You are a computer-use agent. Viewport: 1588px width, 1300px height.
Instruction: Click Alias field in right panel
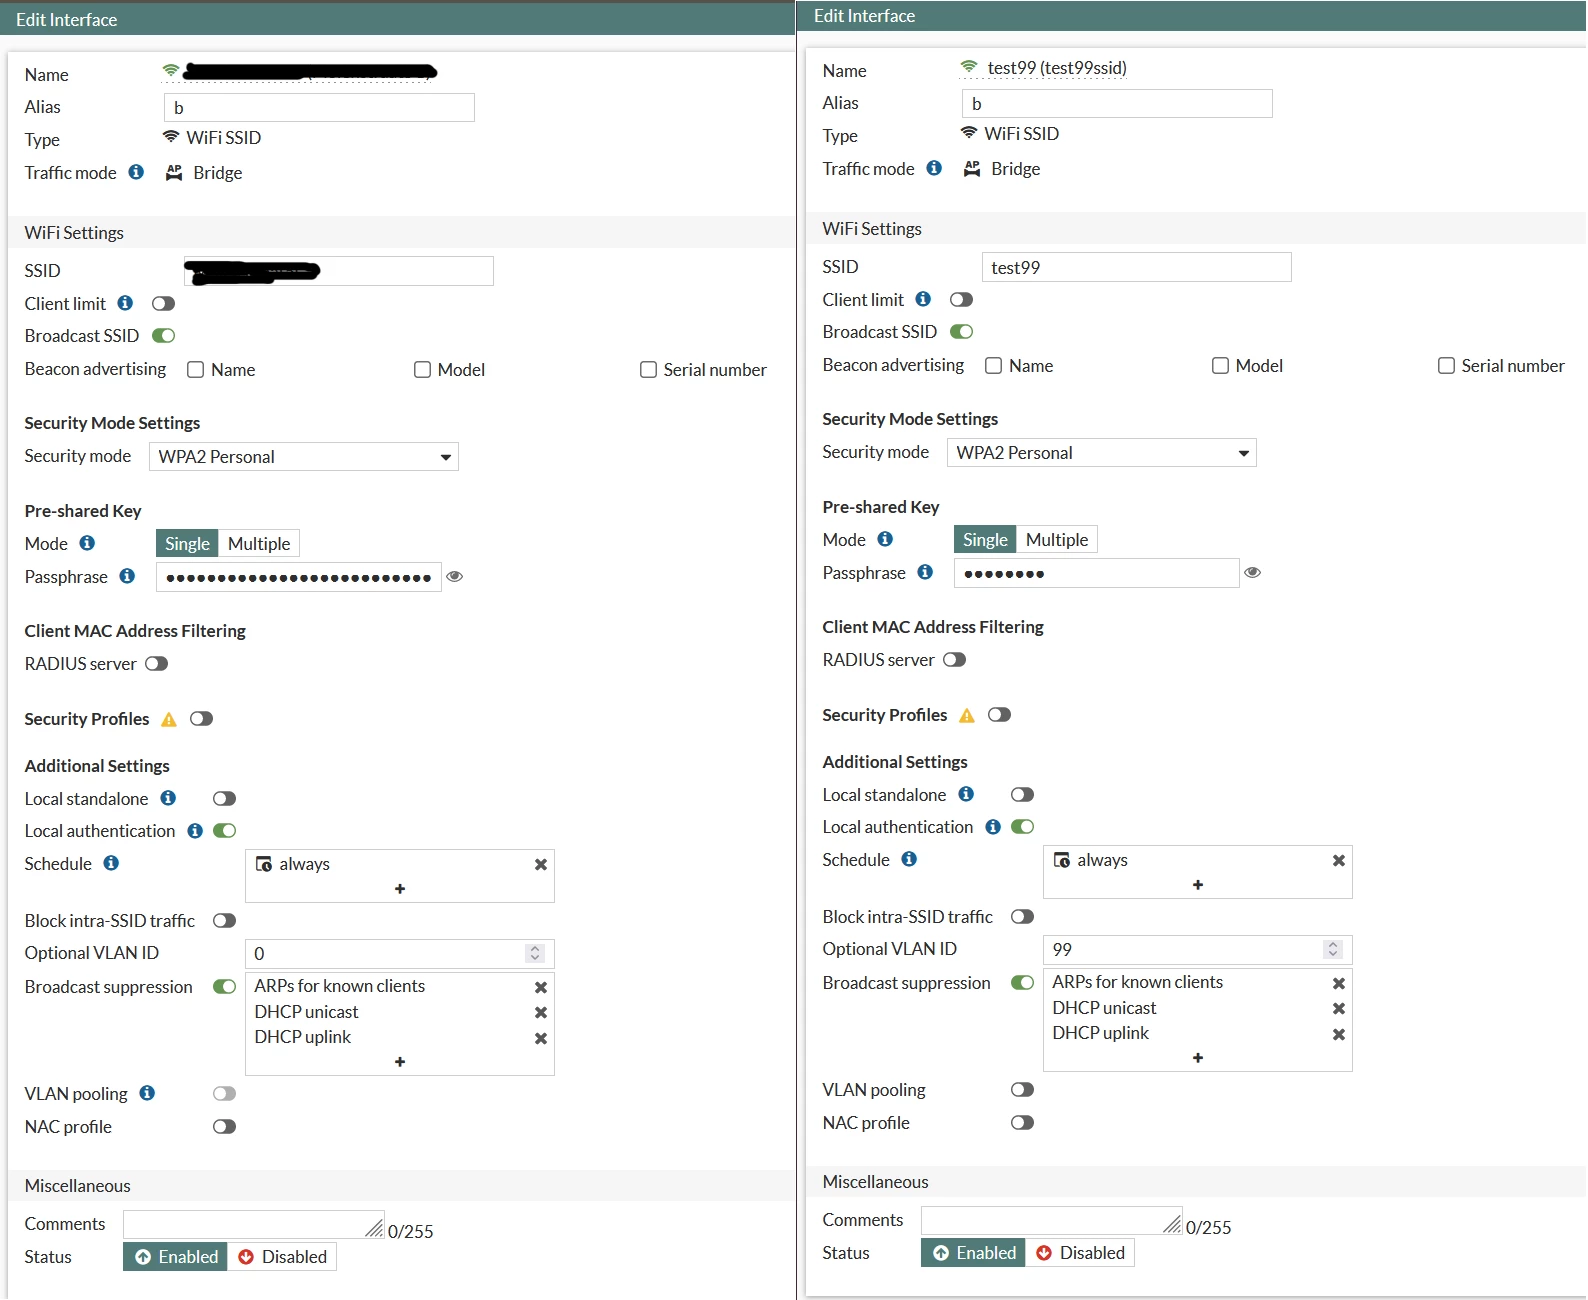[x=1117, y=104]
